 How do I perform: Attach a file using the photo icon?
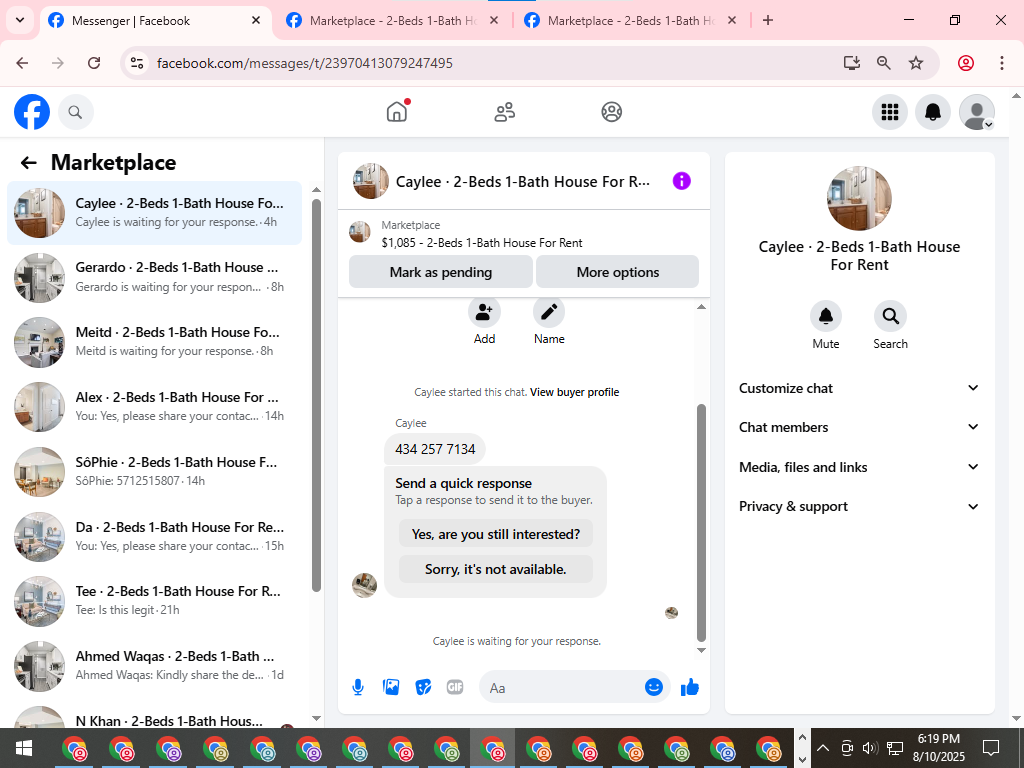point(391,687)
